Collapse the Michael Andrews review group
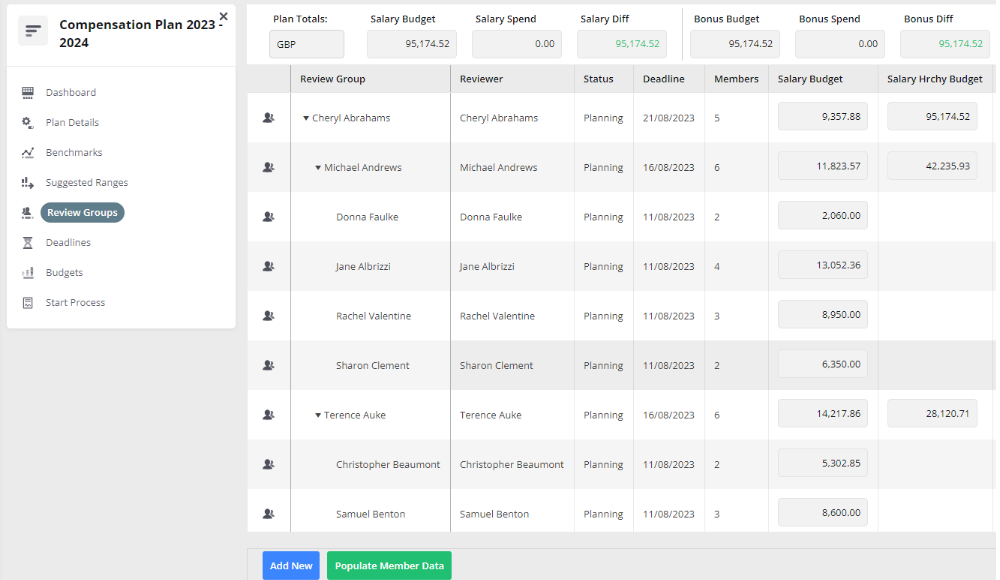This screenshot has height=580, width=1000. (318, 168)
